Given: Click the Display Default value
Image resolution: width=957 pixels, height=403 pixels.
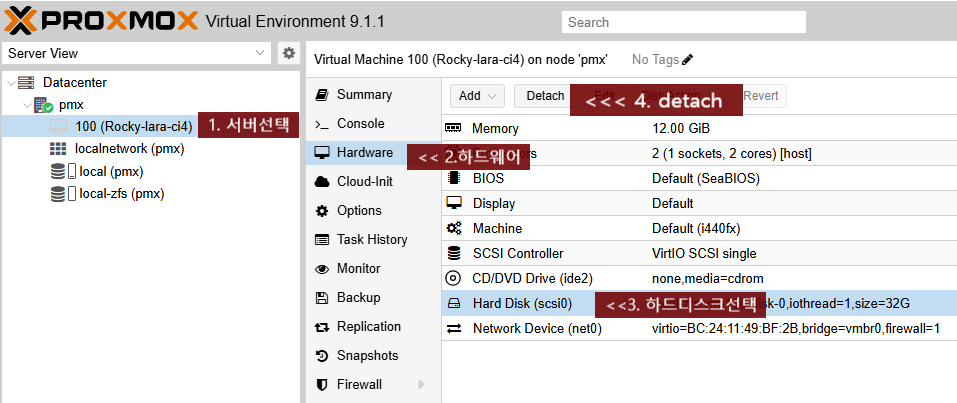Looking at the screenshot, I should tap(673, 203).
